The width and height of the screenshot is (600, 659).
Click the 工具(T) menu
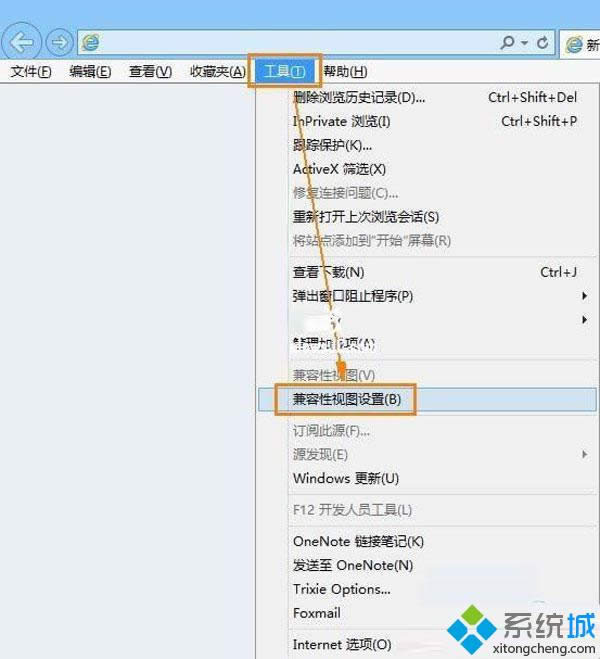(284, 71)
